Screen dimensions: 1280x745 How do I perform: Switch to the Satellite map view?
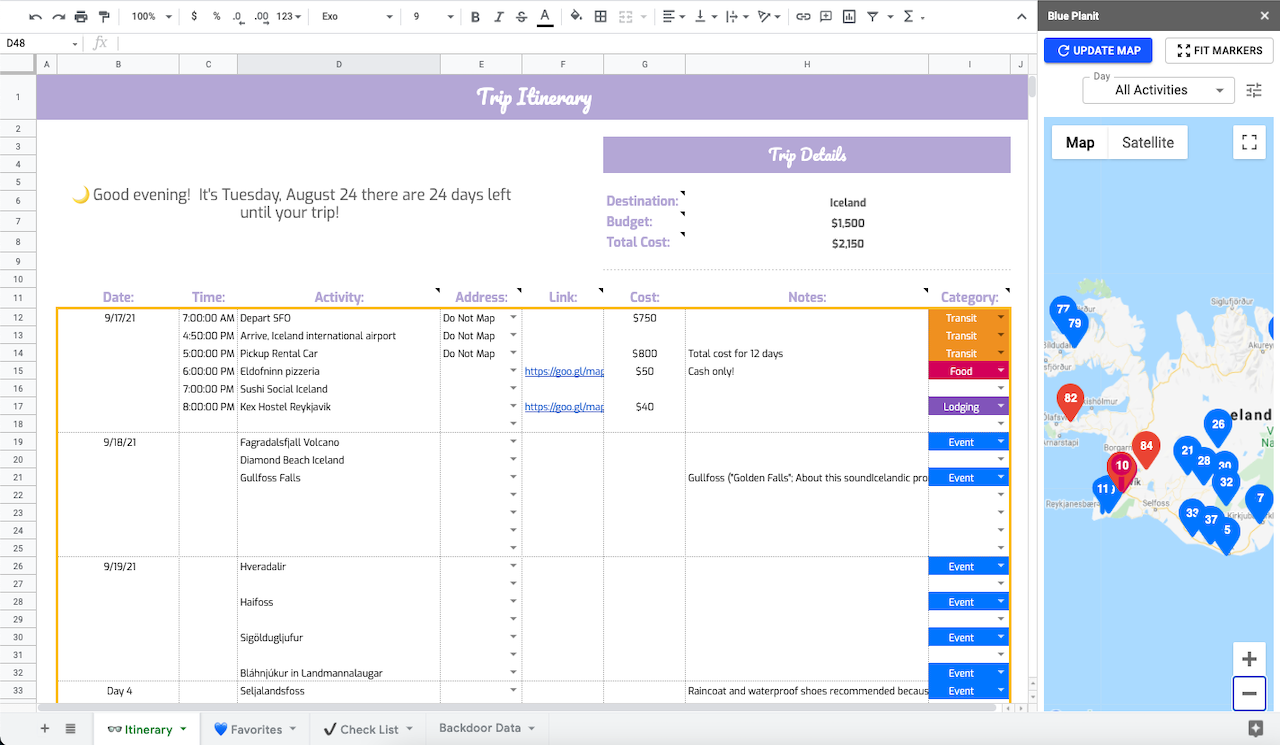coord(1147,142)
